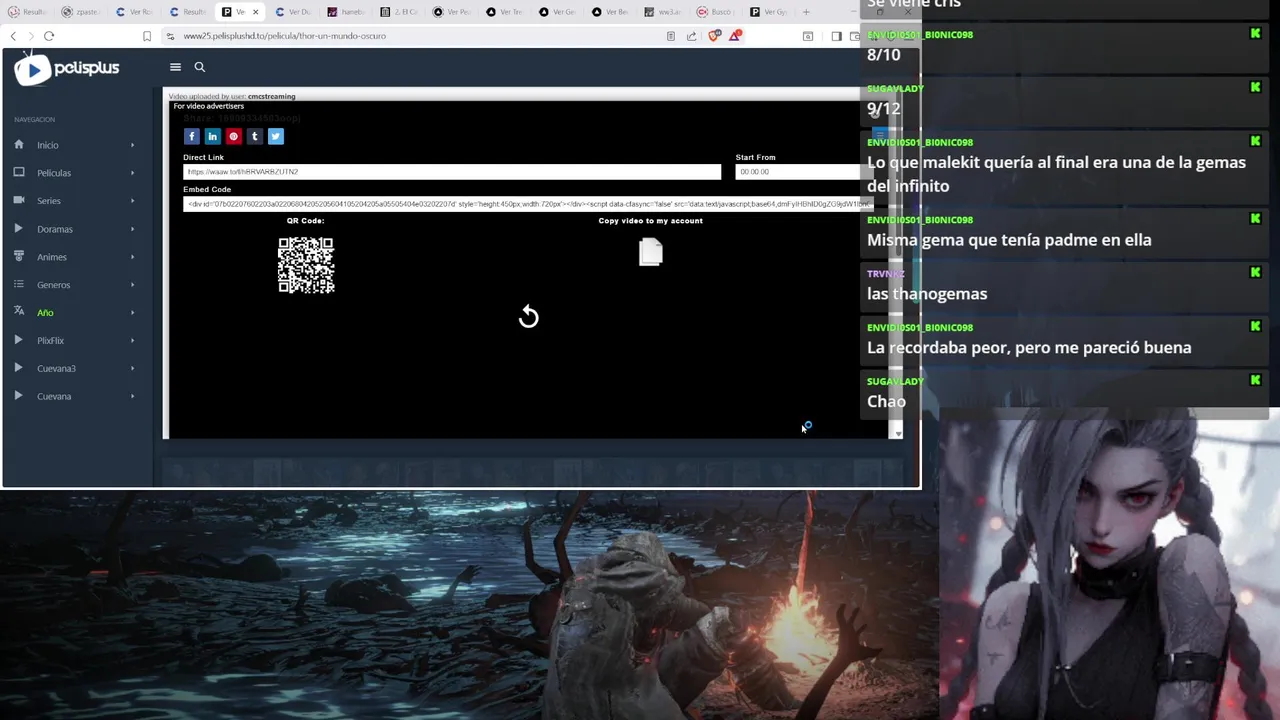This screenshot has height=720, width=1280.
Task: Switch to the '2. El Ca' browser tab
Action: click(x=400, y=12)
